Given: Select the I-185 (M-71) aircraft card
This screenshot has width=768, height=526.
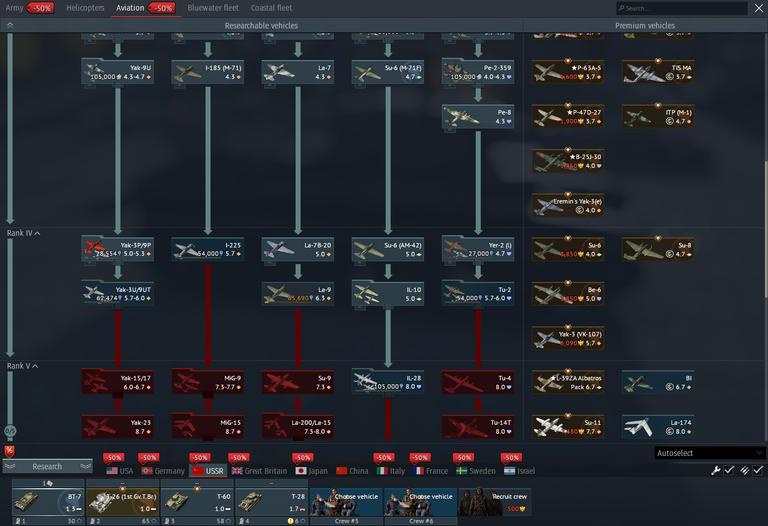Looking at the screenshot, I should pos(208,72).
